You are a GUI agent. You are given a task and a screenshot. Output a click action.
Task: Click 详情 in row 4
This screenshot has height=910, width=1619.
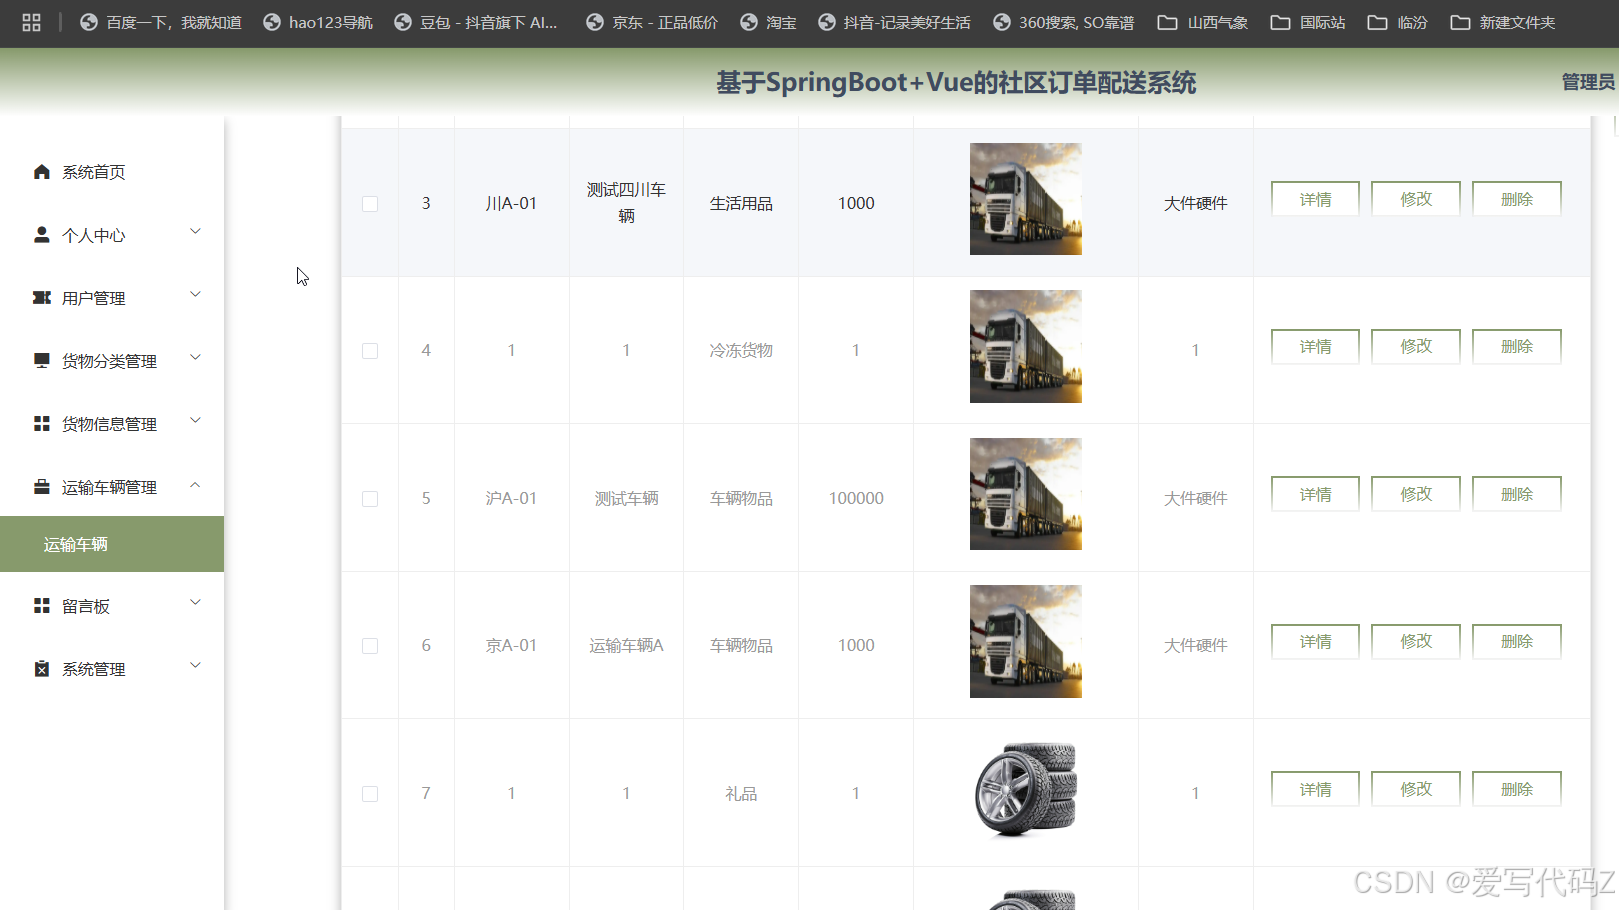click(1315, 346)
